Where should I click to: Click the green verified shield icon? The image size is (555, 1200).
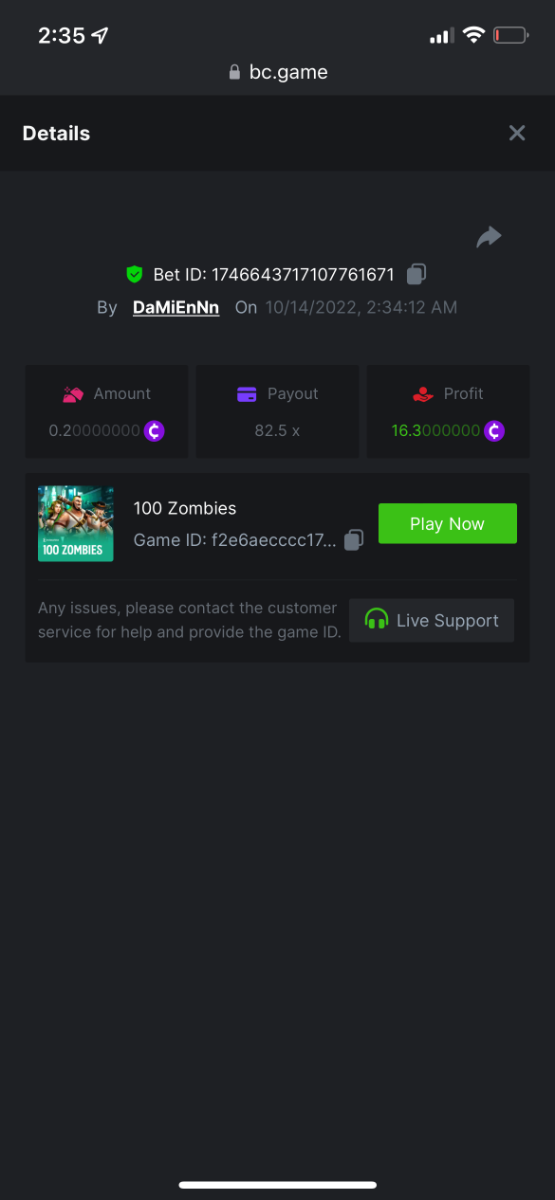pos(134,274)
